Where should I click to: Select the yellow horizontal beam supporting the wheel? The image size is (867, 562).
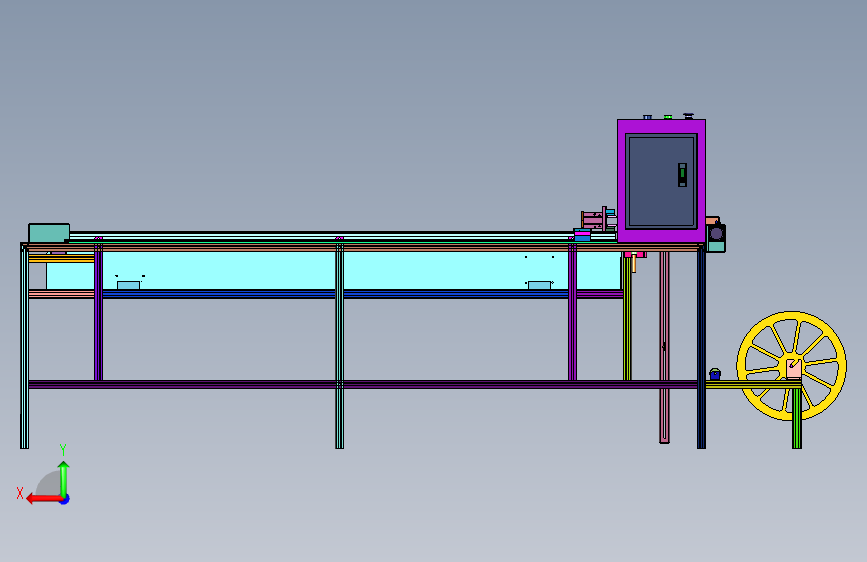pos(753,384)
